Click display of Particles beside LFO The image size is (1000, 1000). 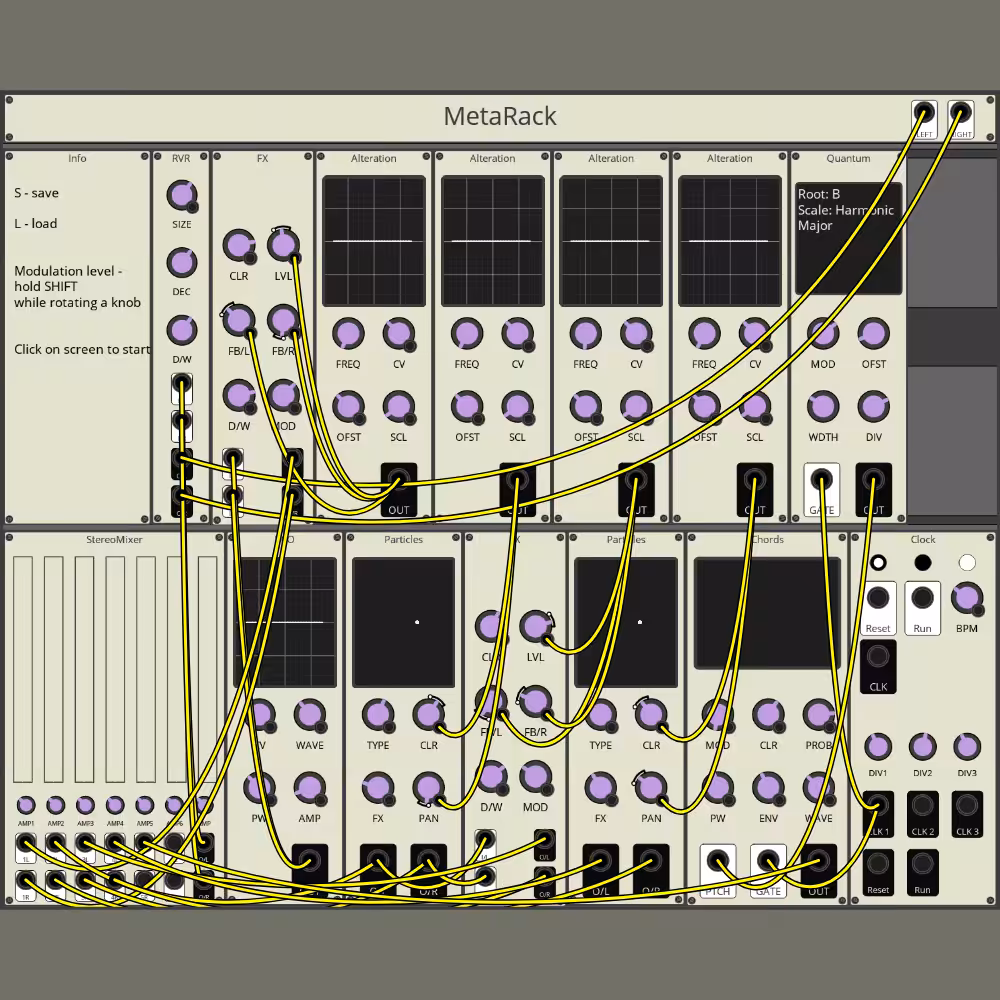[x=403, y=622]
